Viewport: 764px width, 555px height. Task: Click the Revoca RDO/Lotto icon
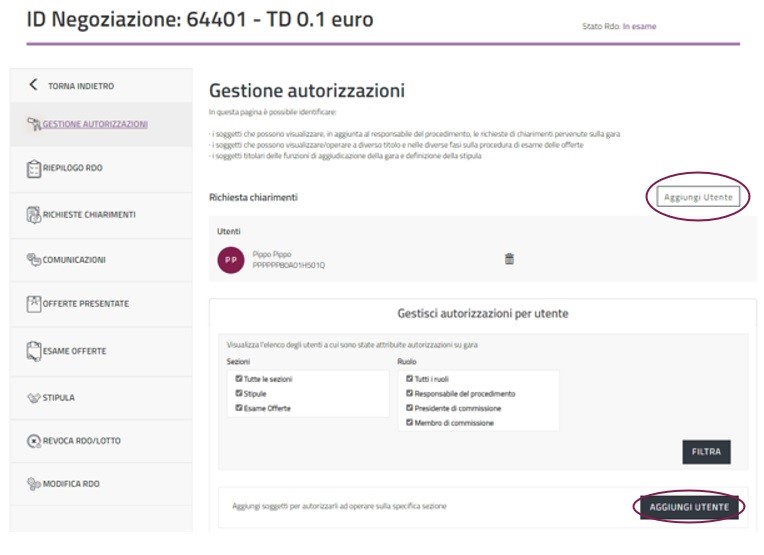tap(33, 441)
